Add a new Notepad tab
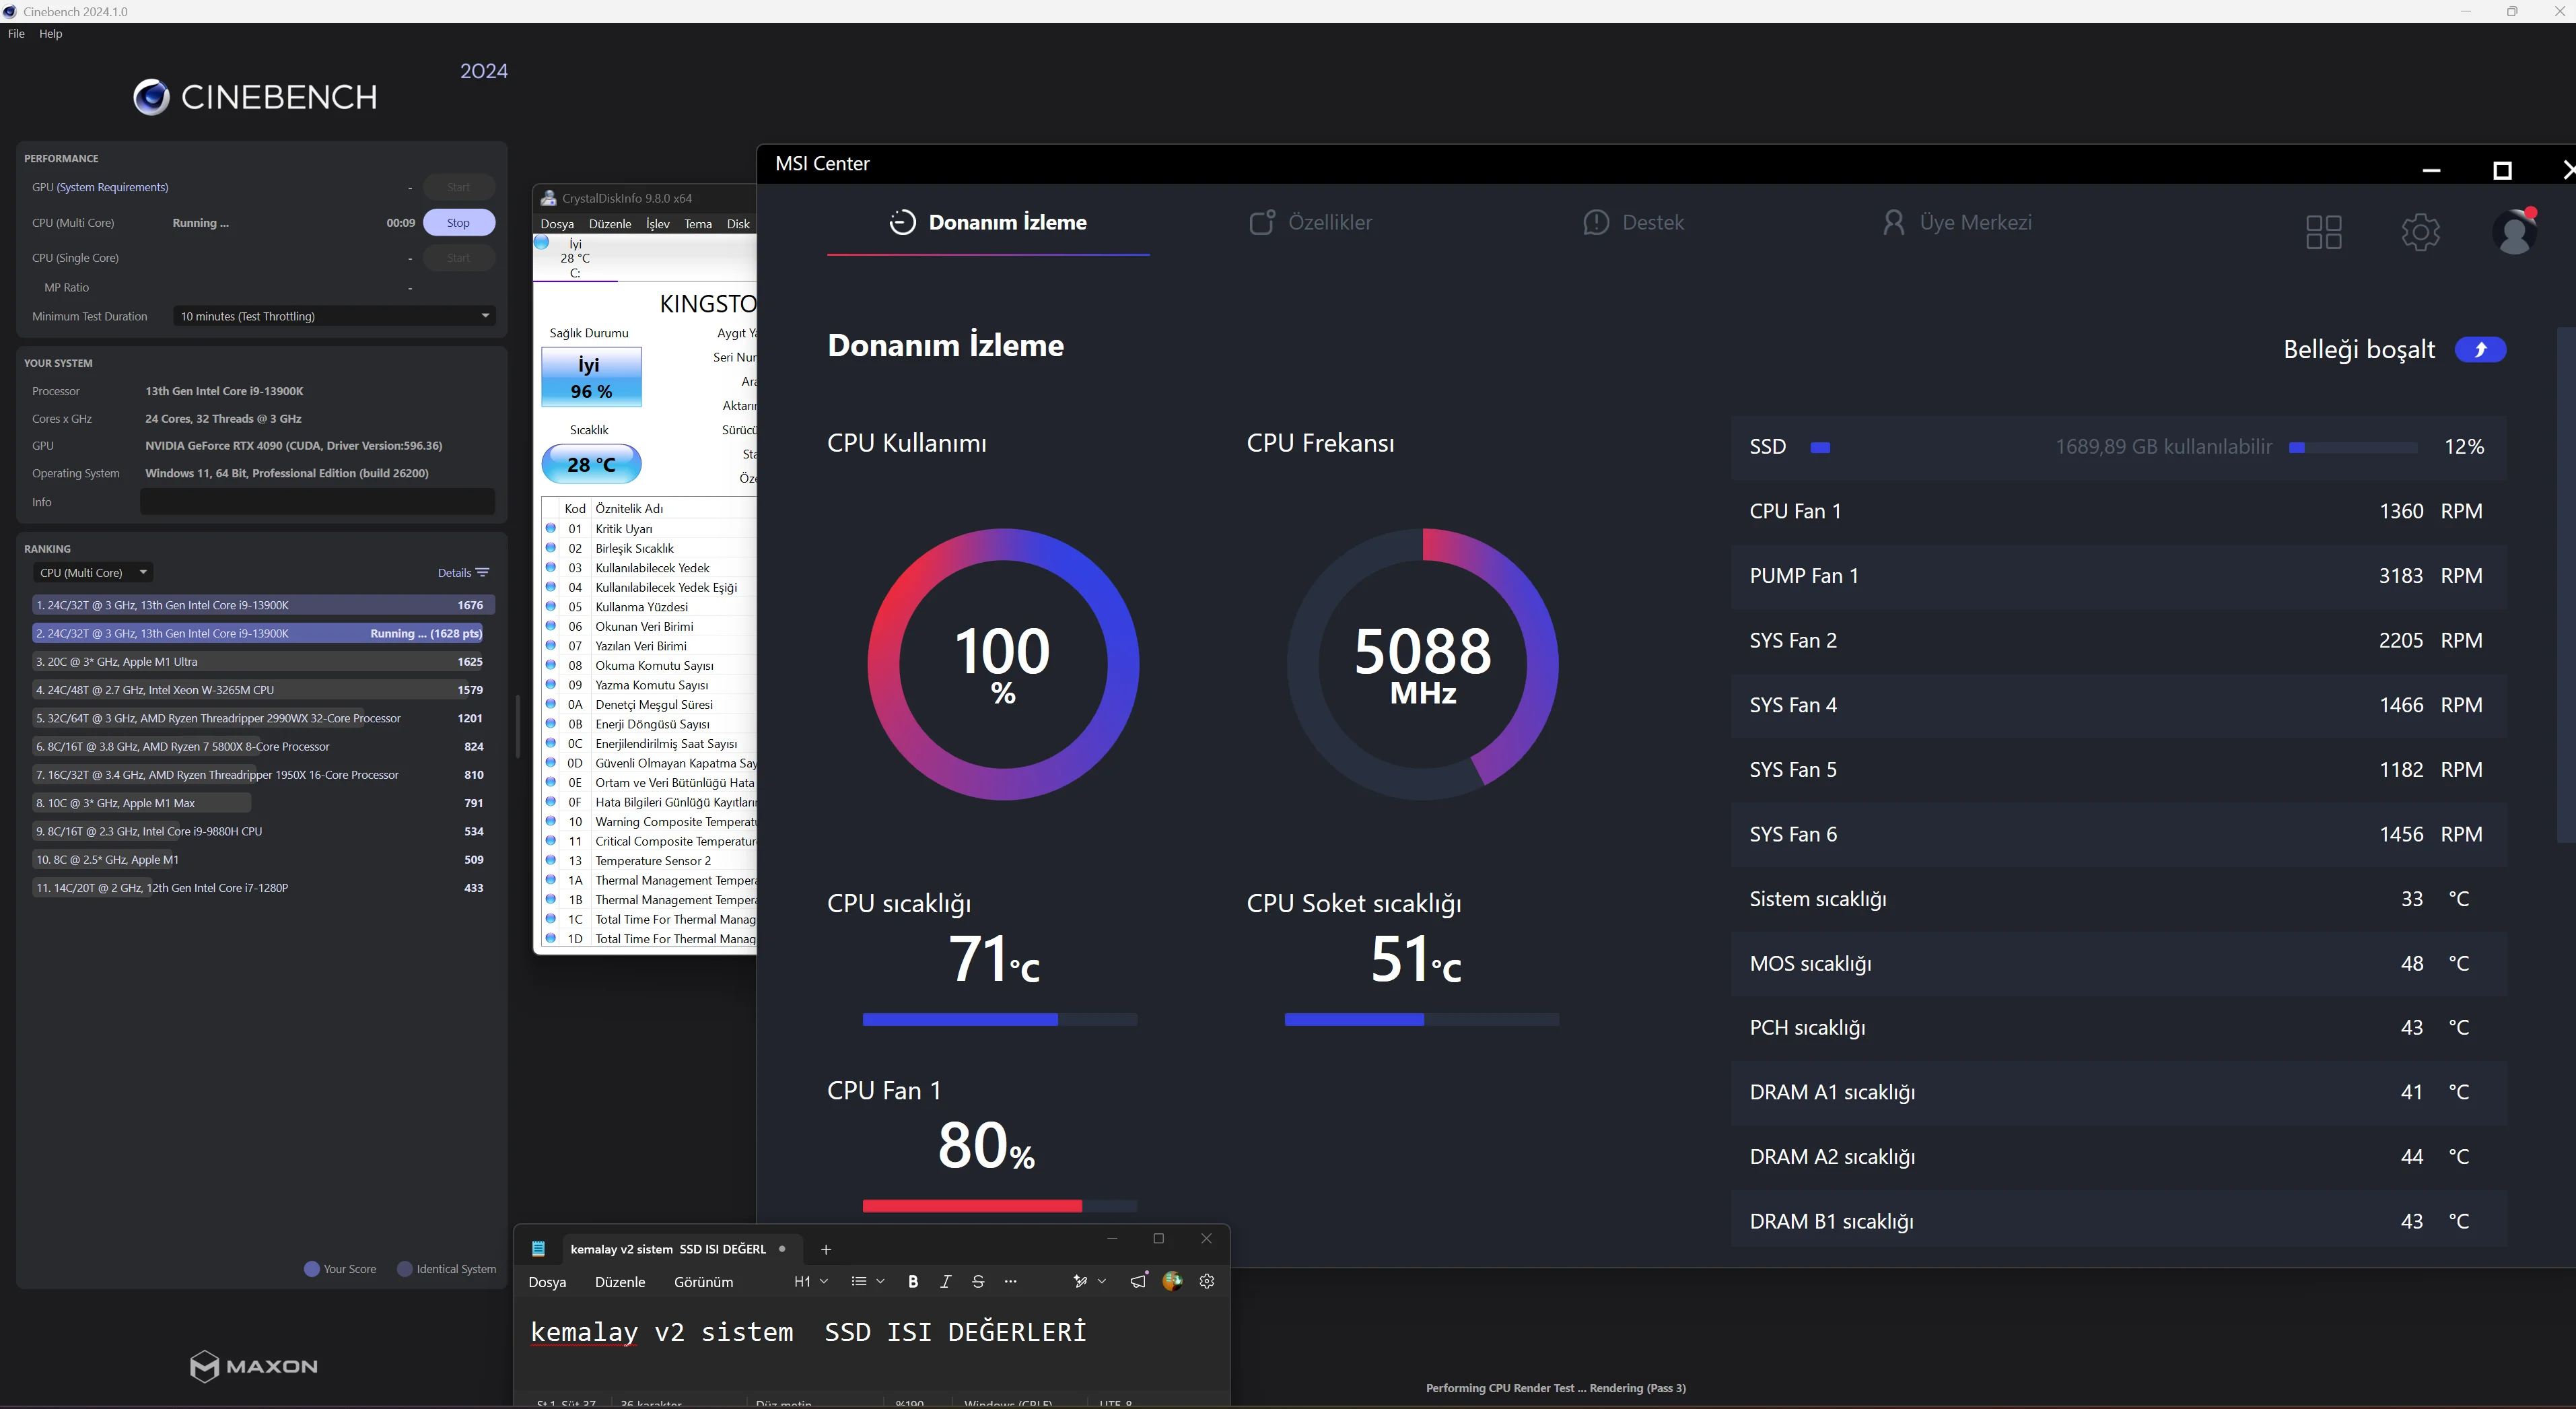Screen dimensions: 2576x1409 (x=825, y=1249)
